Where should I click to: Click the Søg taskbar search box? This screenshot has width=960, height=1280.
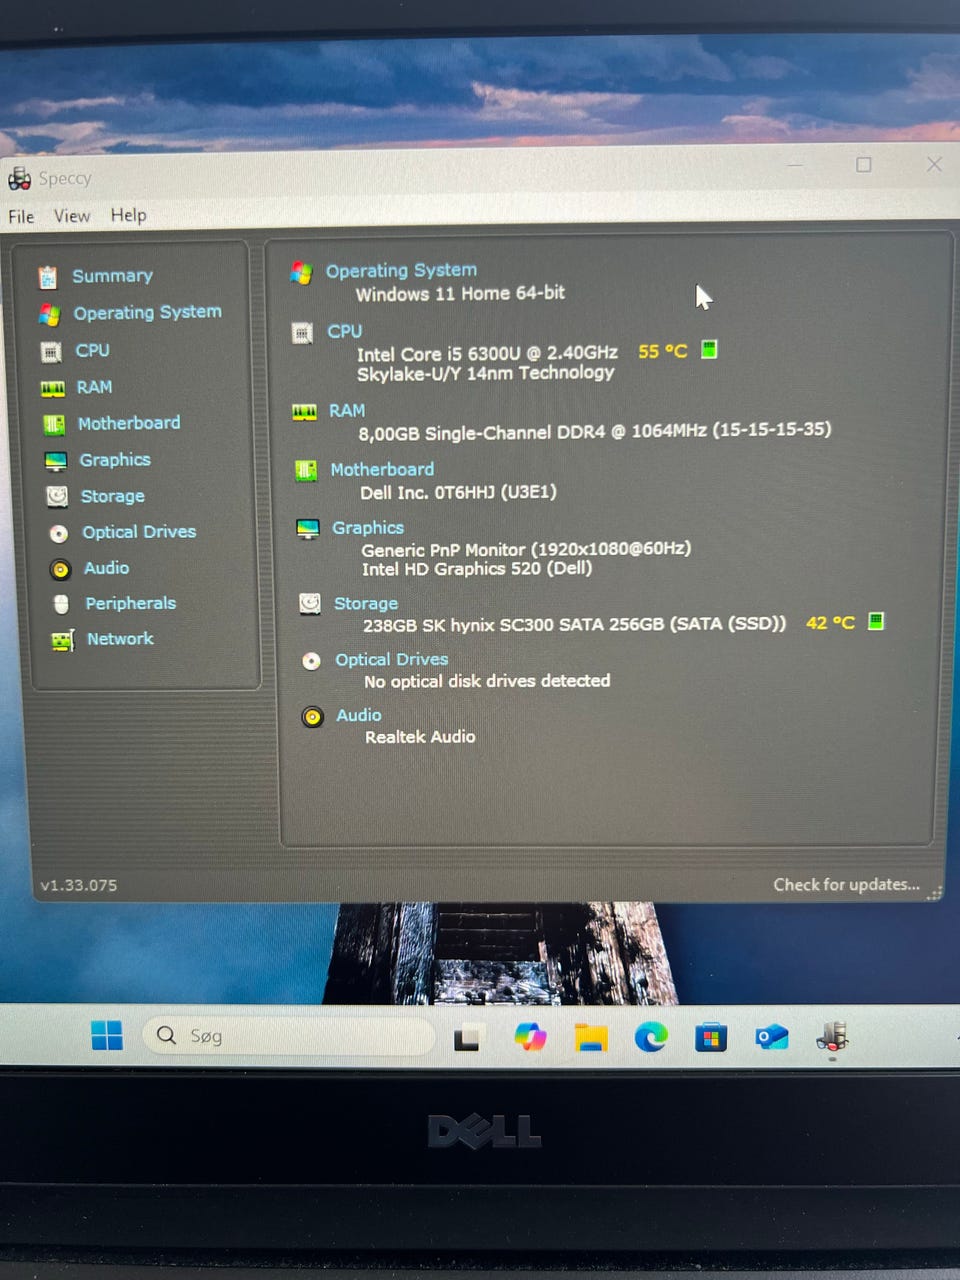[x=289, y=1036]
